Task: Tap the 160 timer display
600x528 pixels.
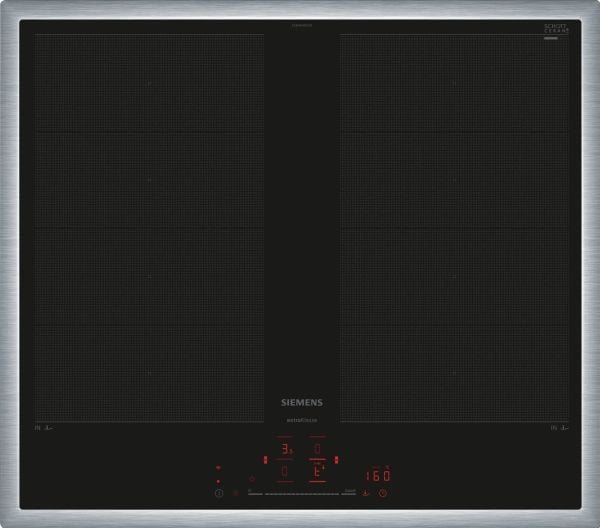Action: 378,476
